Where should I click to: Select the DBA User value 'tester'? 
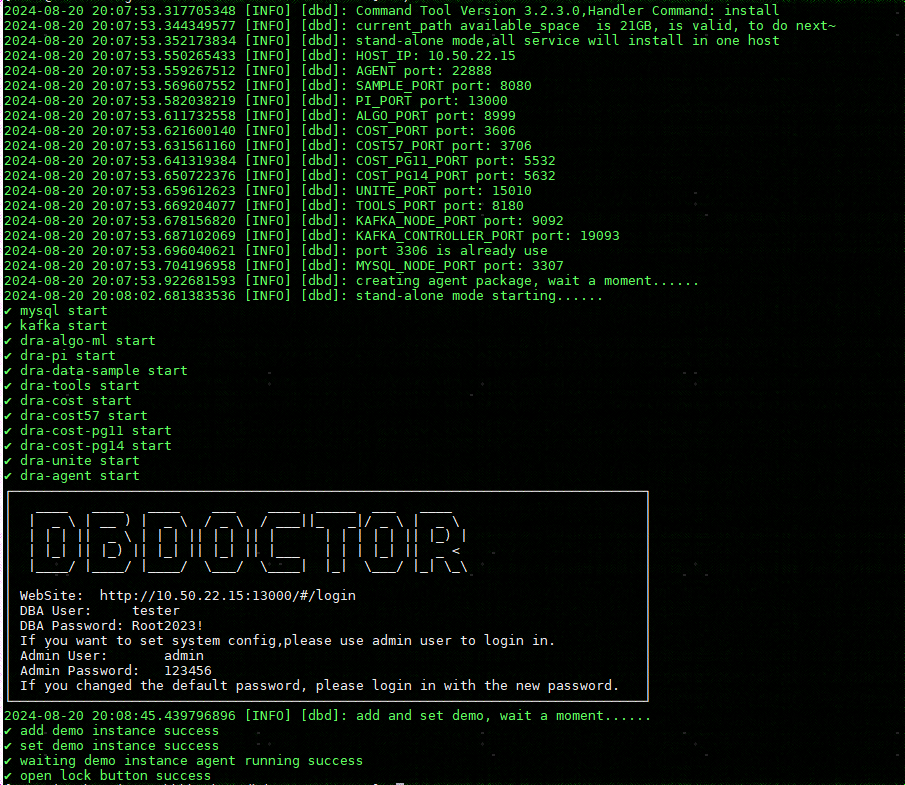pyautogui.click(x=156, y=611)
